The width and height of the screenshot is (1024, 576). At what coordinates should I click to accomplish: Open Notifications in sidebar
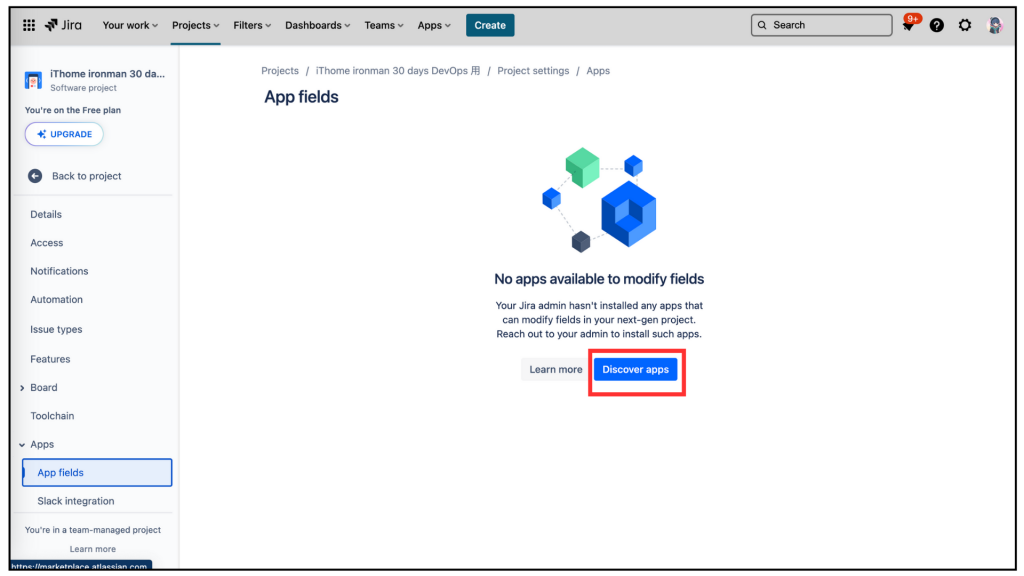[x=59, y=271]
